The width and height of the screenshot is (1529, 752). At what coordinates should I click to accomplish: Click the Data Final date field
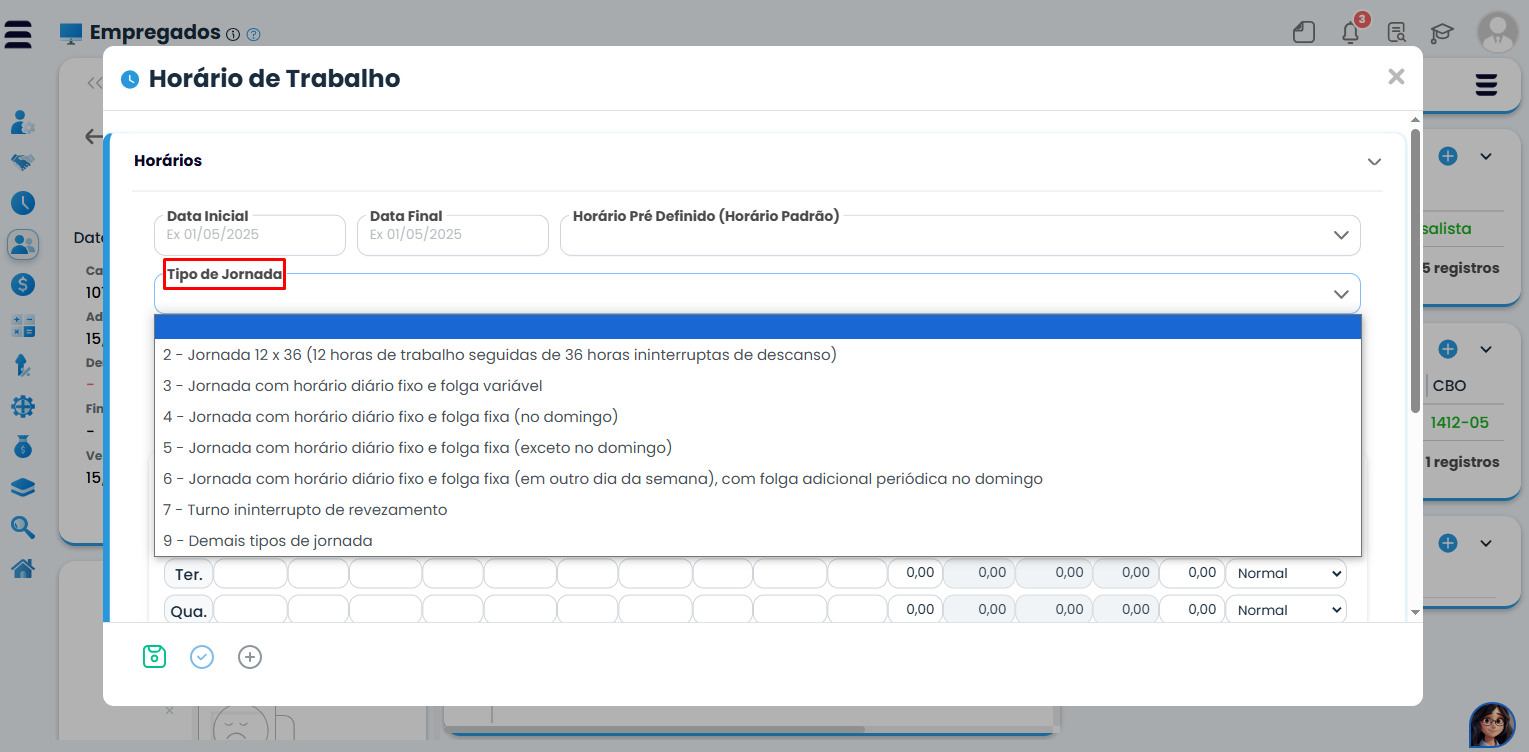click(x=453, y=235)
